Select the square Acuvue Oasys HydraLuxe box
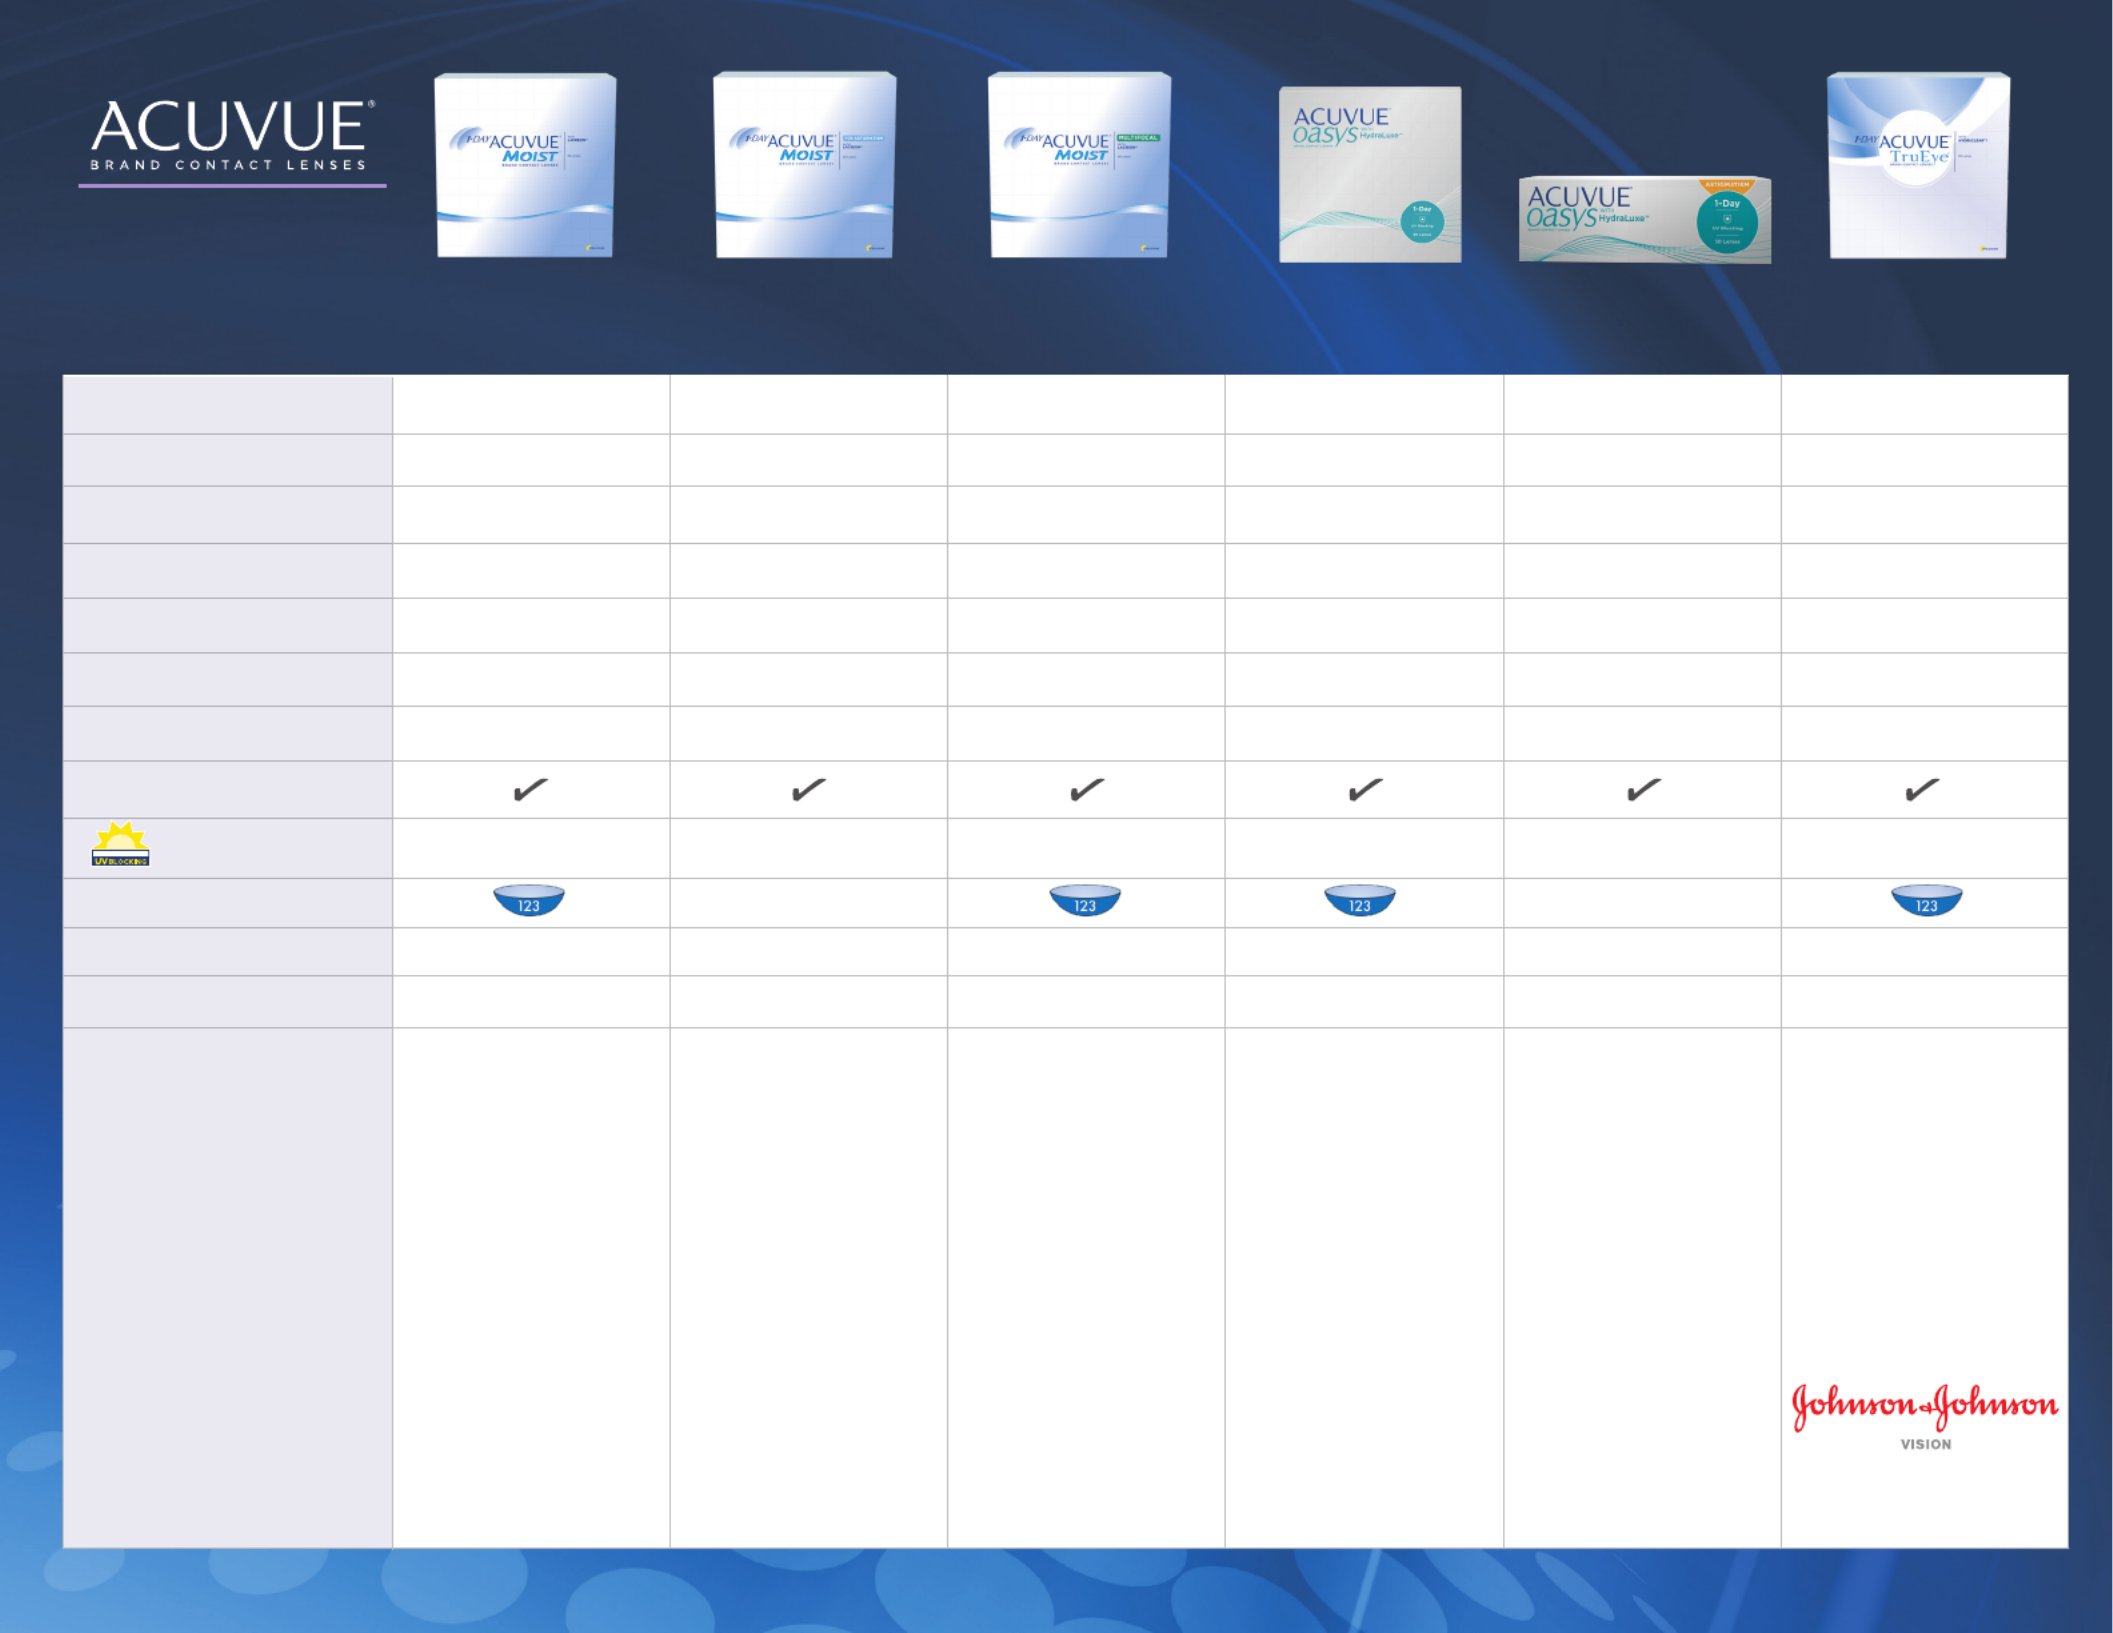The height and width of the screenshot is (1633, 2113). click(1370, 175)
